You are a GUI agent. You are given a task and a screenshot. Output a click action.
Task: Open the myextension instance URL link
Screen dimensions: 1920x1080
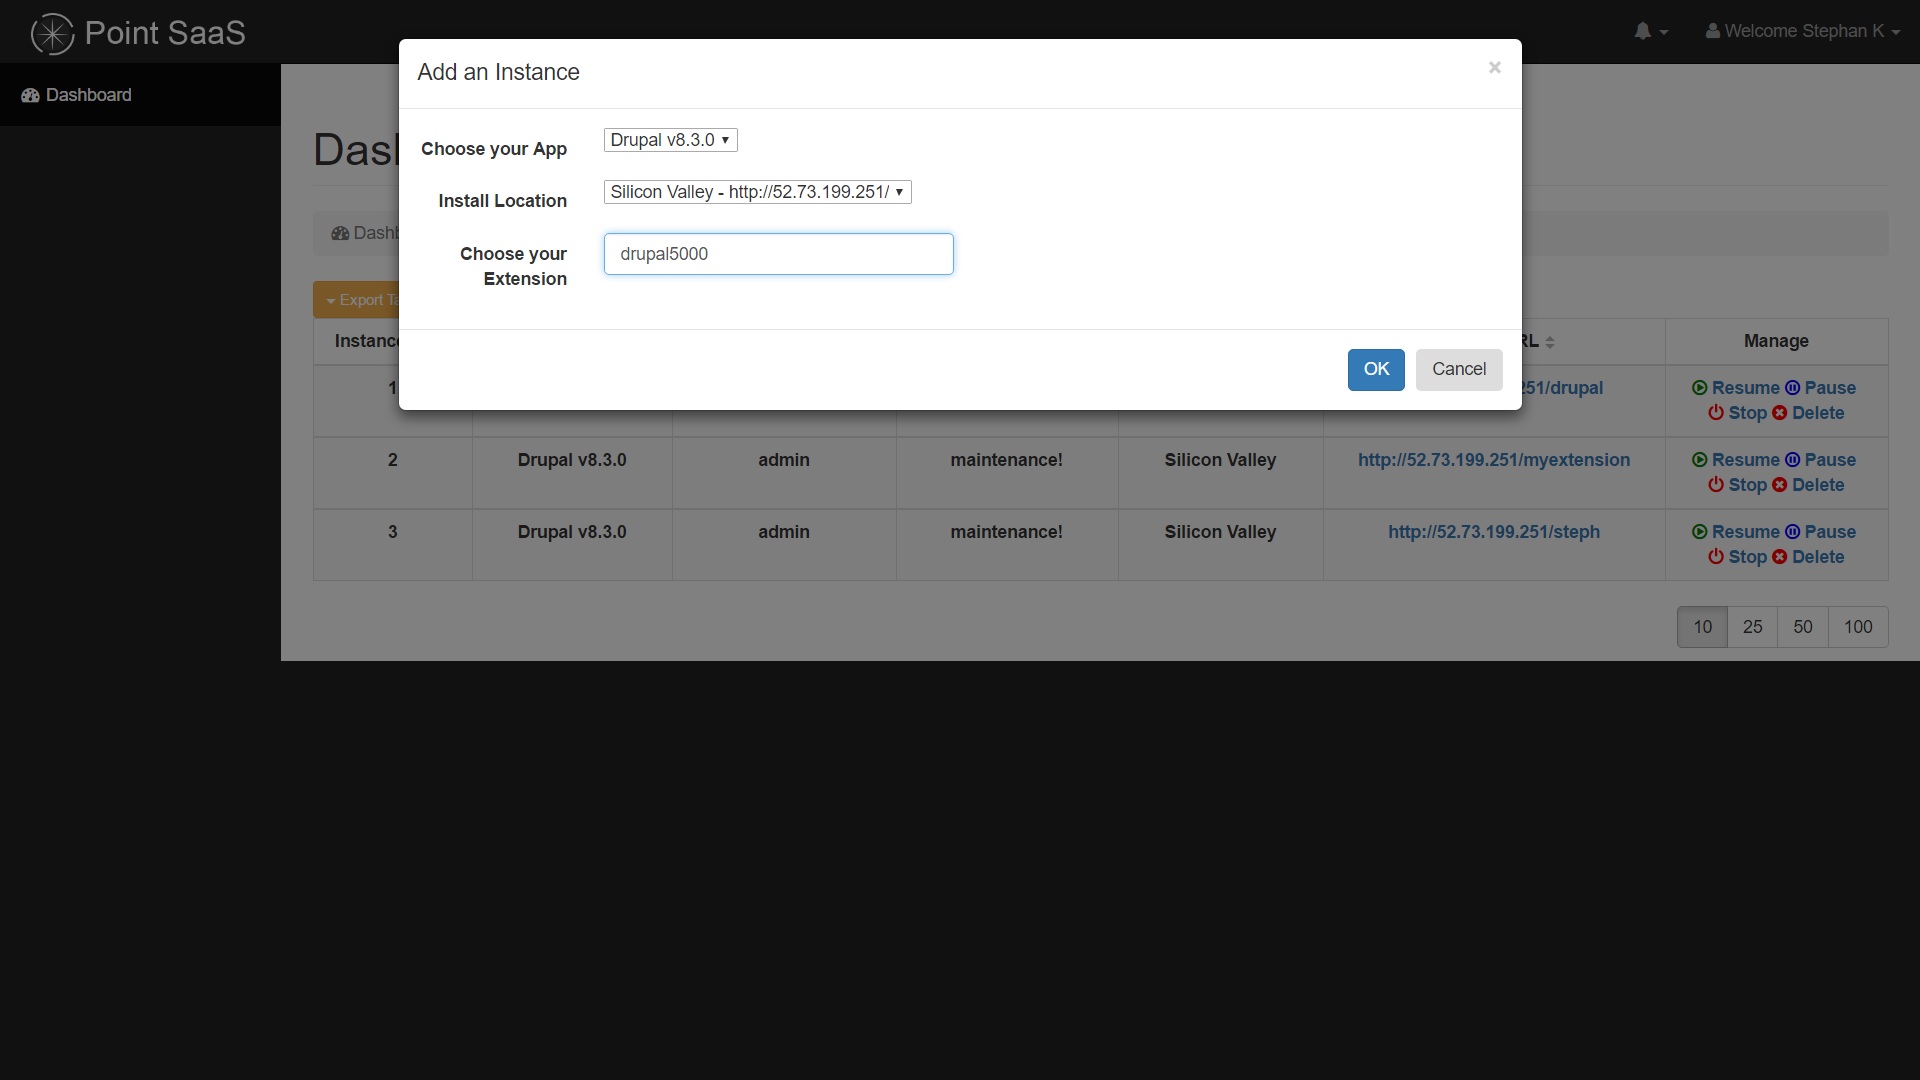1493,460
